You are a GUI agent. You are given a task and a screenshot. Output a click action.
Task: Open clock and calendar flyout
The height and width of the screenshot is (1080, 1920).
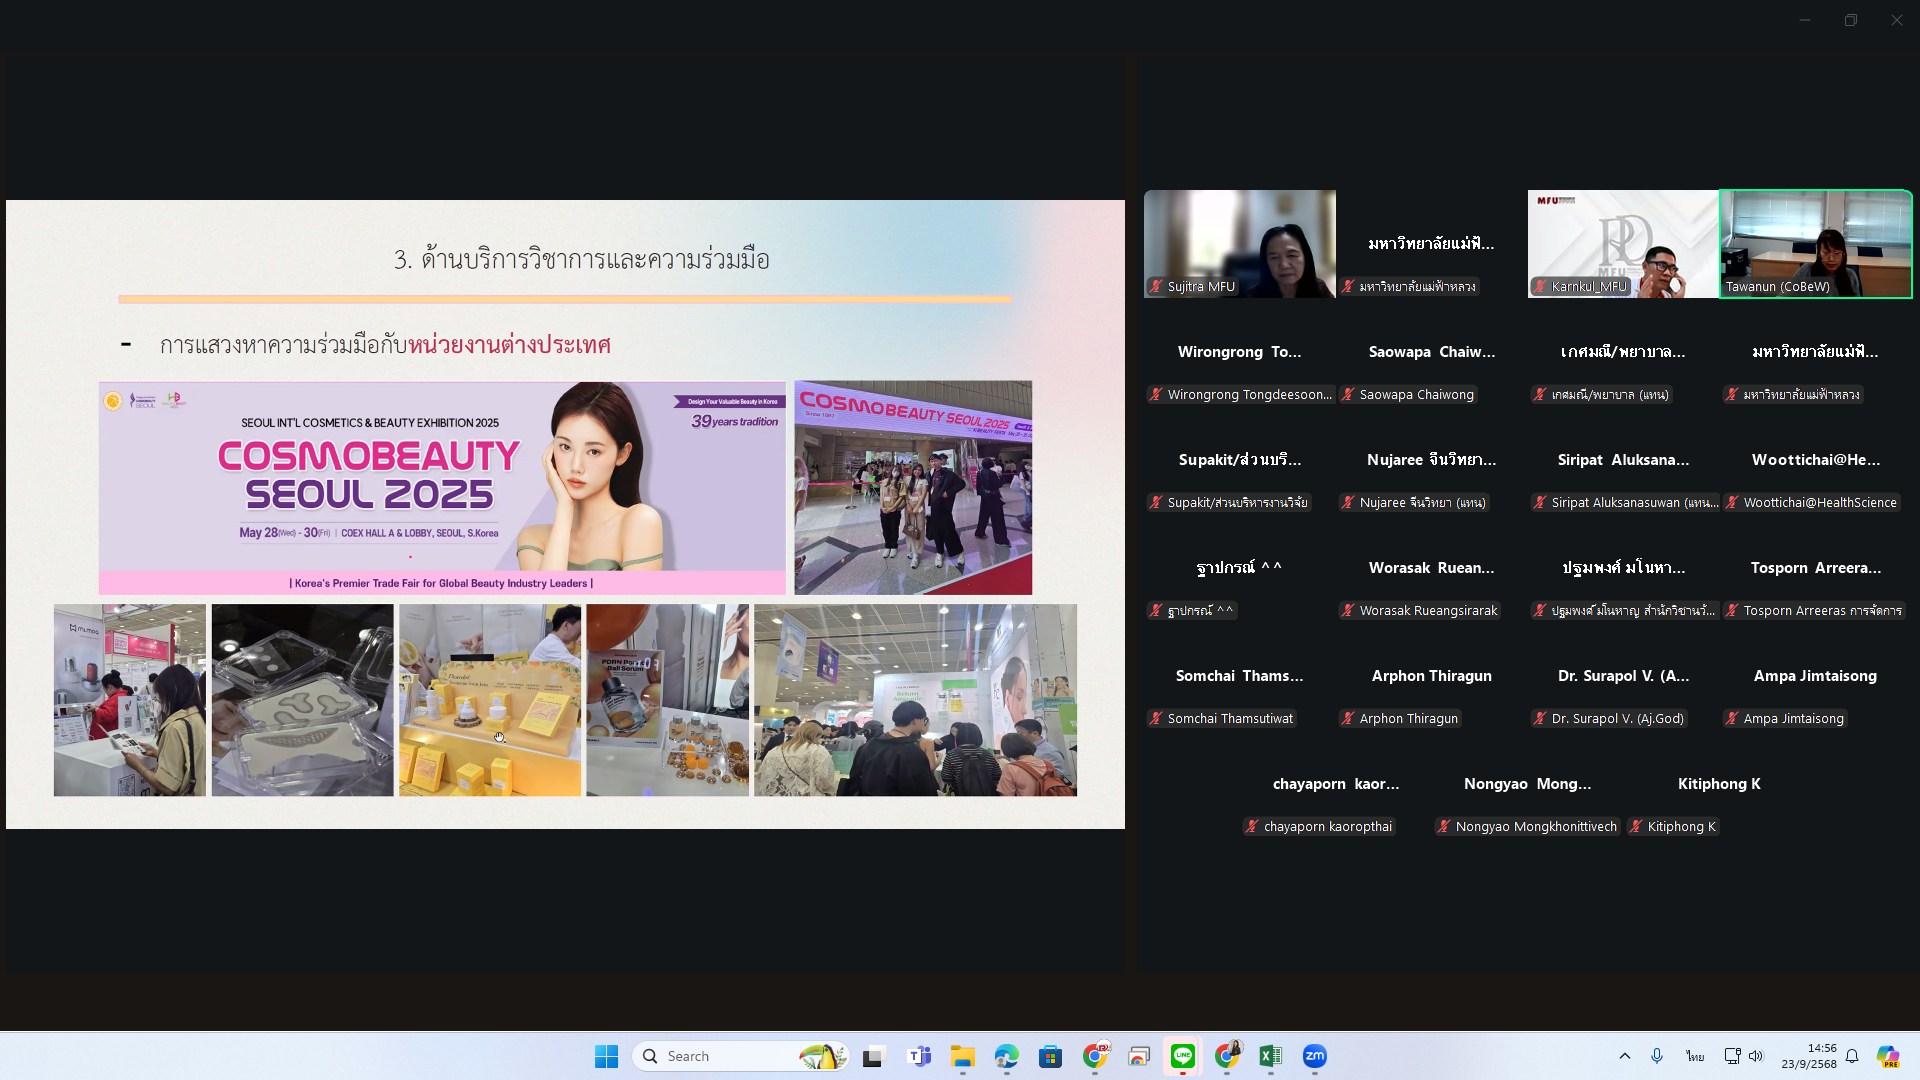(x=1808, y=1056)
